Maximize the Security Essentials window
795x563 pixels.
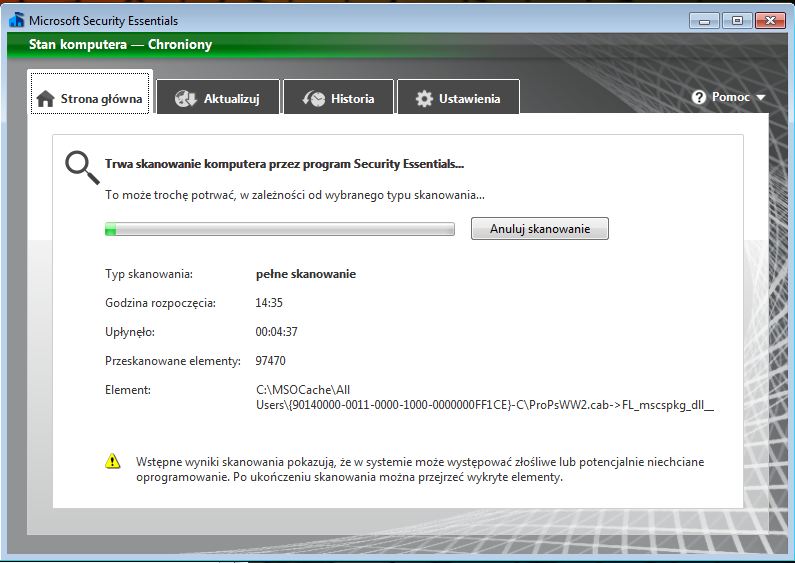(x=737, y=21)
